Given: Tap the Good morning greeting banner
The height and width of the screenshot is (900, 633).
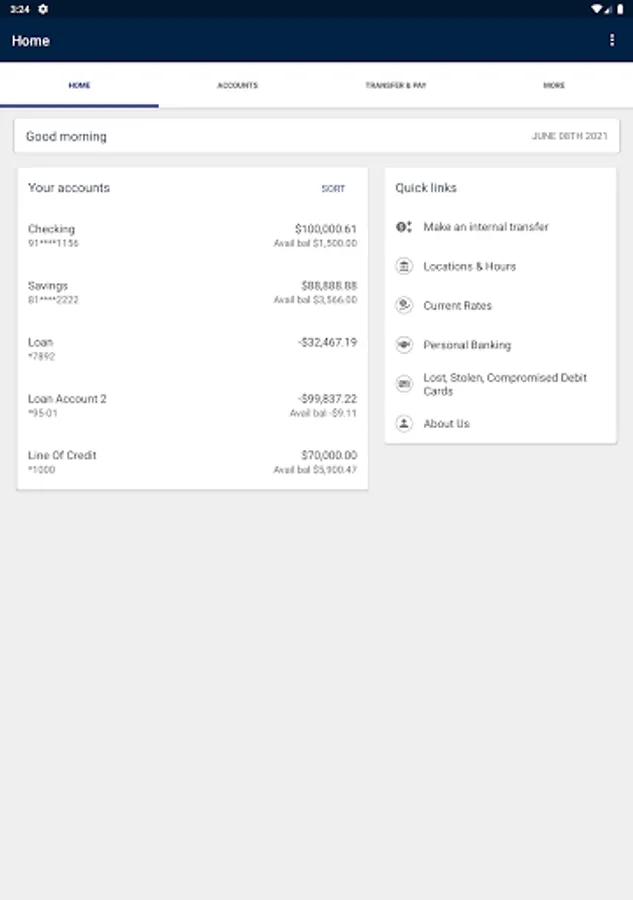Looking at the screenshot, I should [316, 136].
